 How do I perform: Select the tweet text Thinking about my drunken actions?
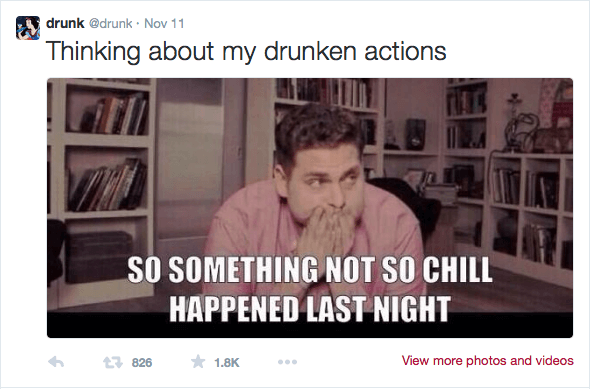246,51
